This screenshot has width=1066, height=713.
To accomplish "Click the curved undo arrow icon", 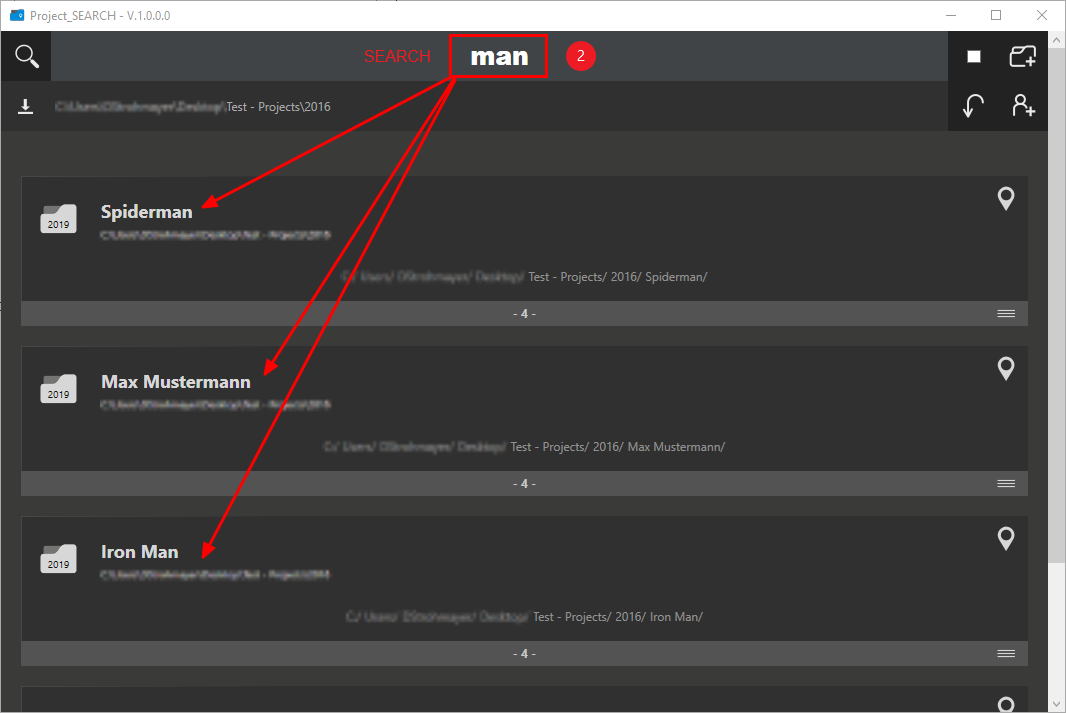I will click(x=974, y=106).
